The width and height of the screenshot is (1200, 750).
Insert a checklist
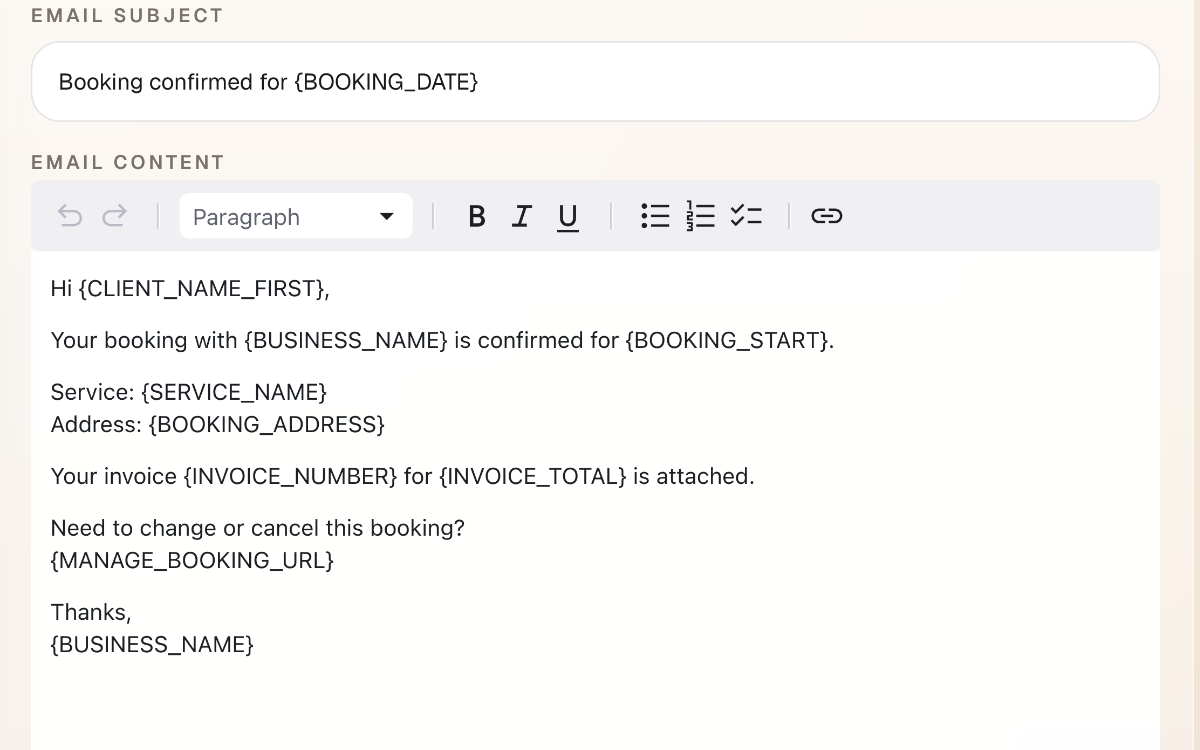pos(746,216)
